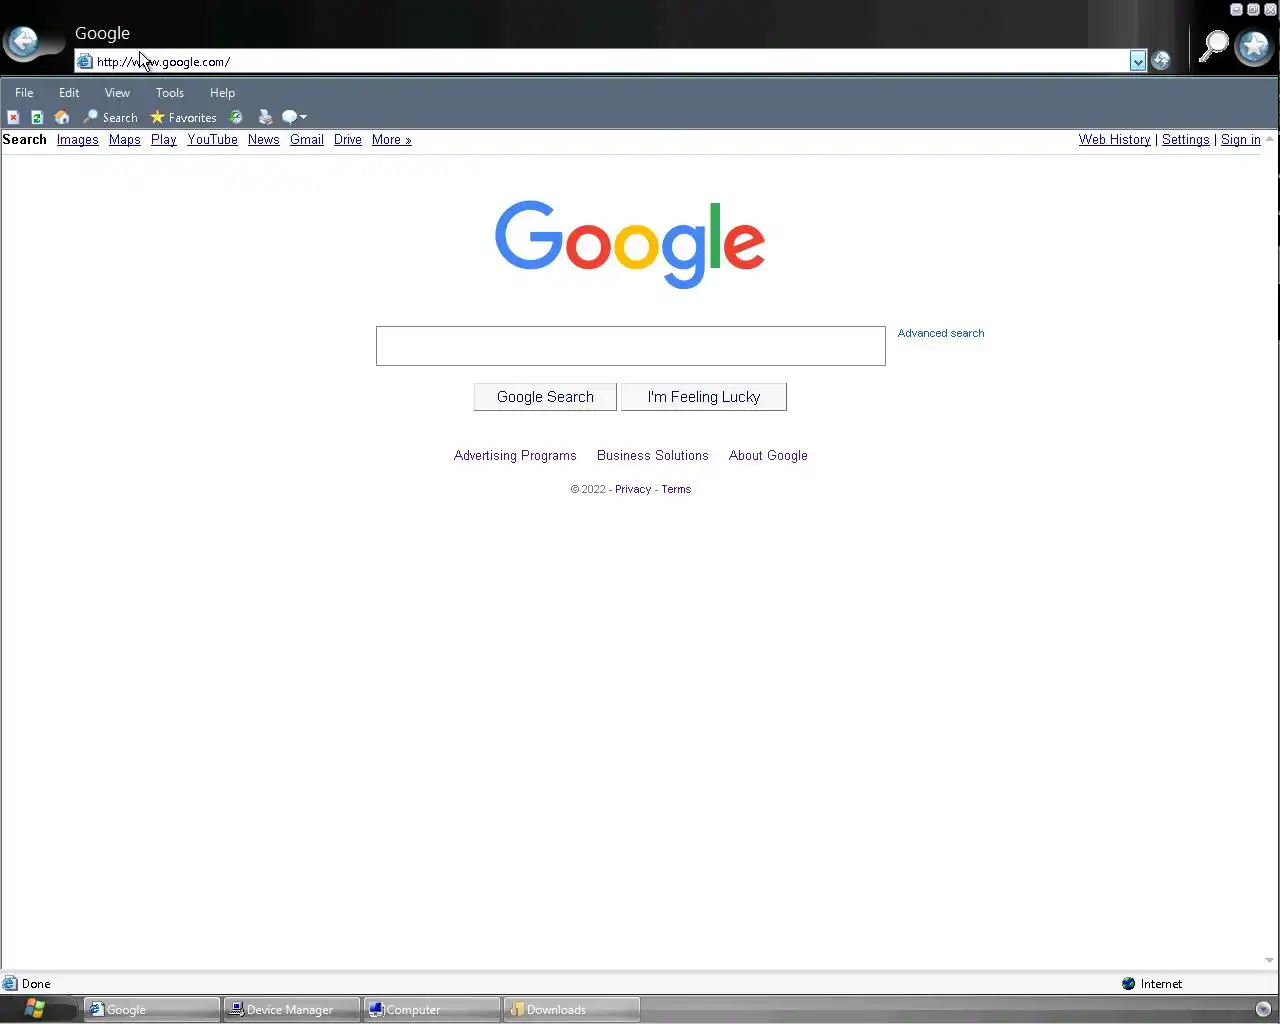The height and width of the screenshot is (1024, 1280).
Task: Click the magnifying glass search icon at top right
Action: pyautogui.click(x=1213, y=46)
